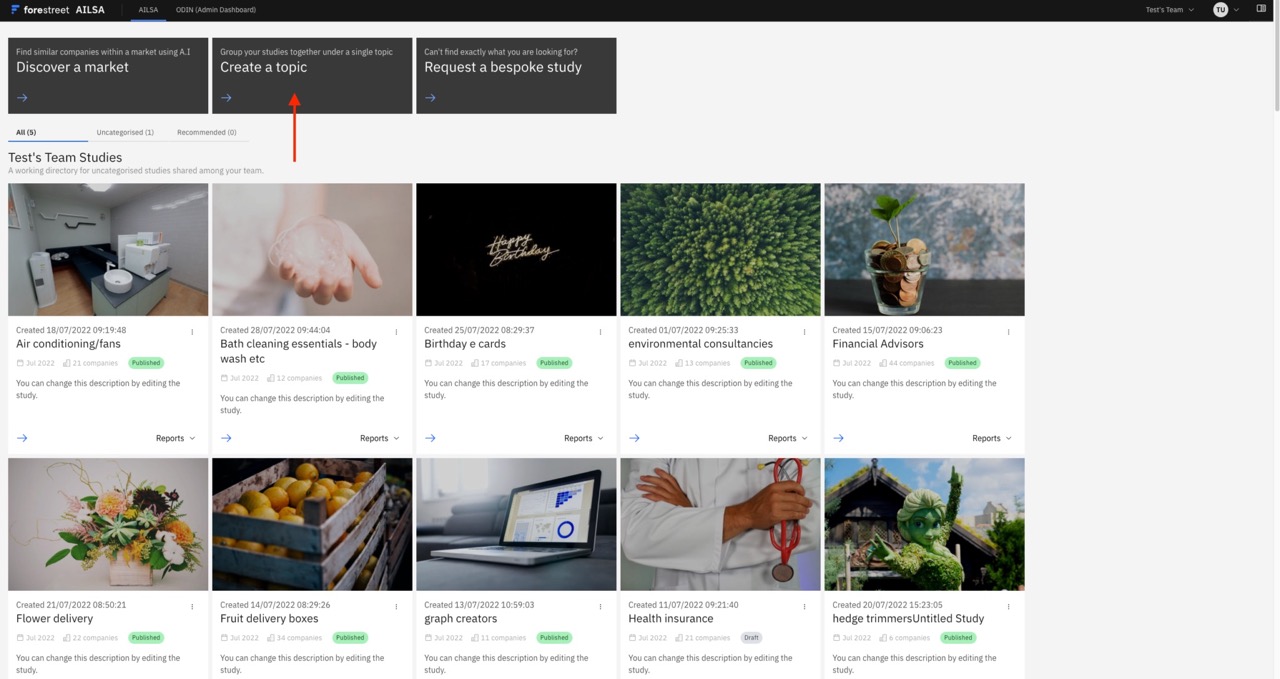The width and height of the screenshot is (1280, 679).
Task: Open the Air conditioning/fans study title
Action: pyautogui.click(x=68, y=344)
